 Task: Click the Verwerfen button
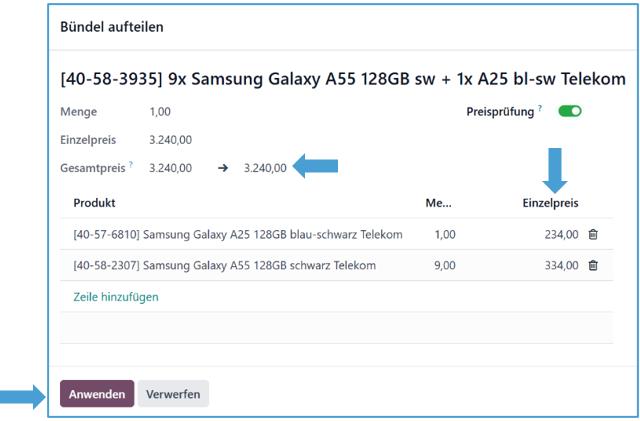(x=173, y=394)
